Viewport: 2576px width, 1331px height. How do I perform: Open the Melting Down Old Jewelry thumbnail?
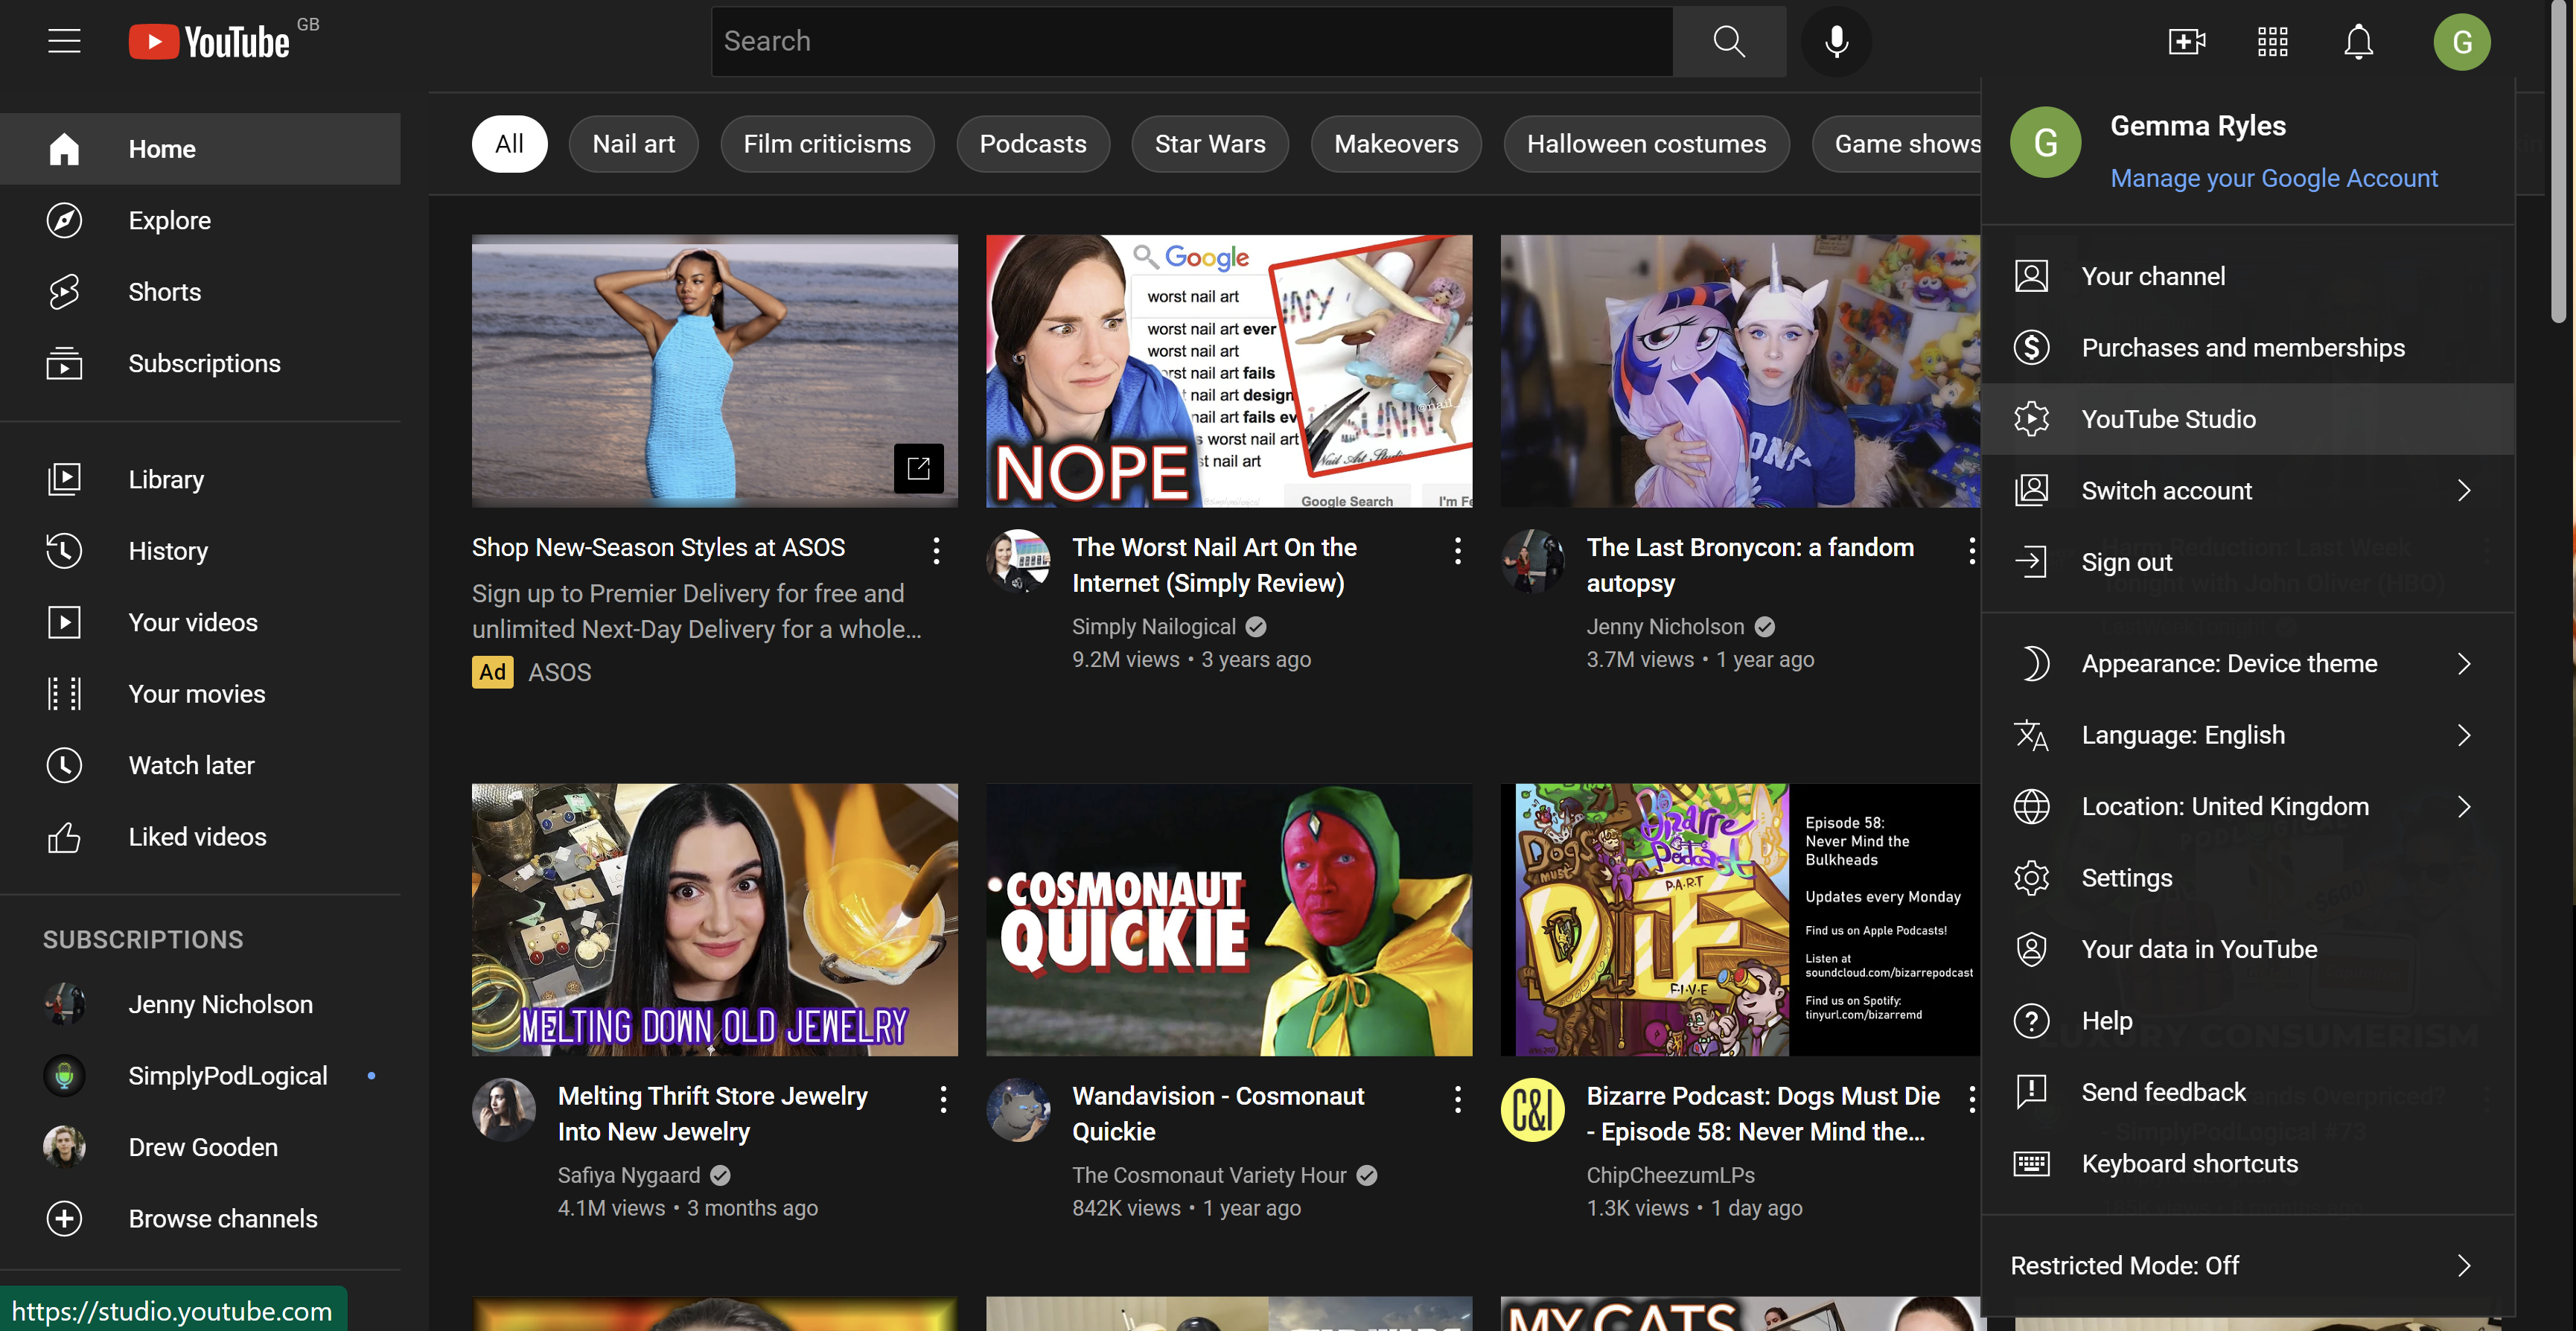click(714, 920)
